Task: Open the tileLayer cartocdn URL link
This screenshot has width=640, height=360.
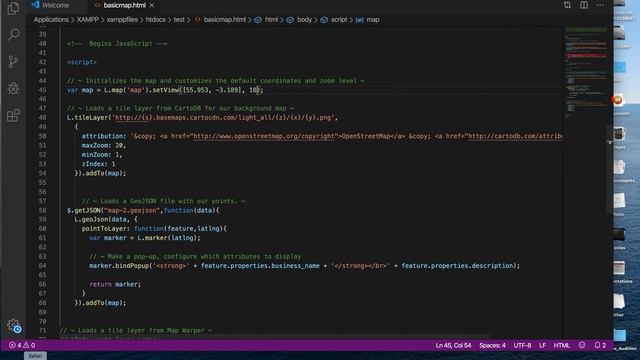Action: [224, 118]
